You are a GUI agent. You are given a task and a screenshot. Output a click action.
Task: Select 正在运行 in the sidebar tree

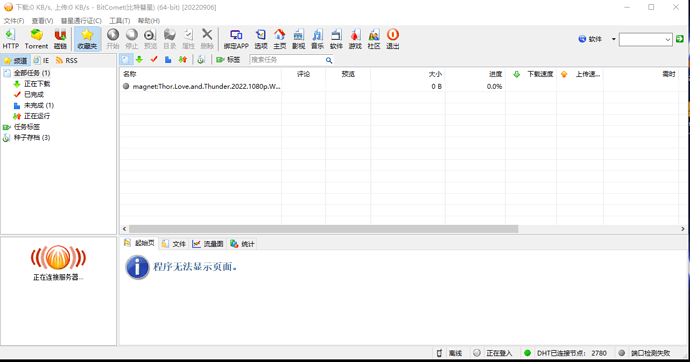(x=37, y=116)
